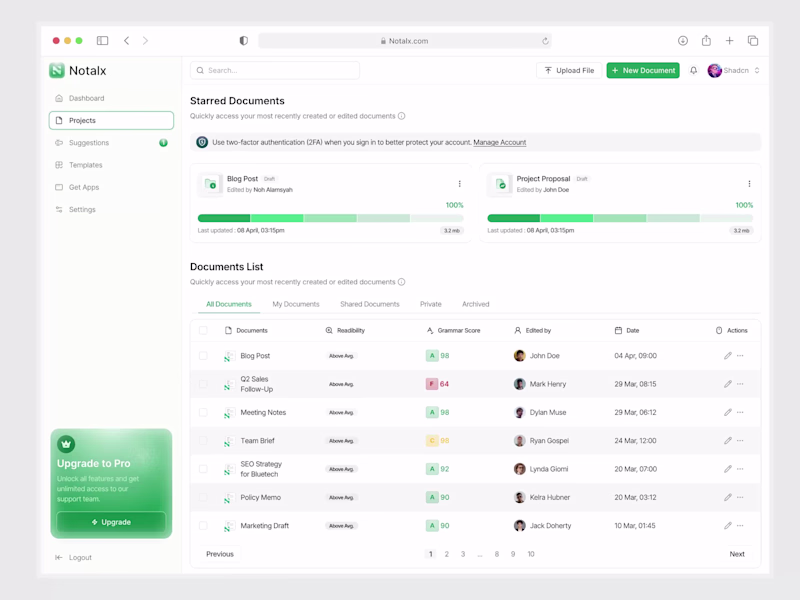Click the Project Proposal progress bar
This screenshot has width=800, height=600.
pos(620,218)
